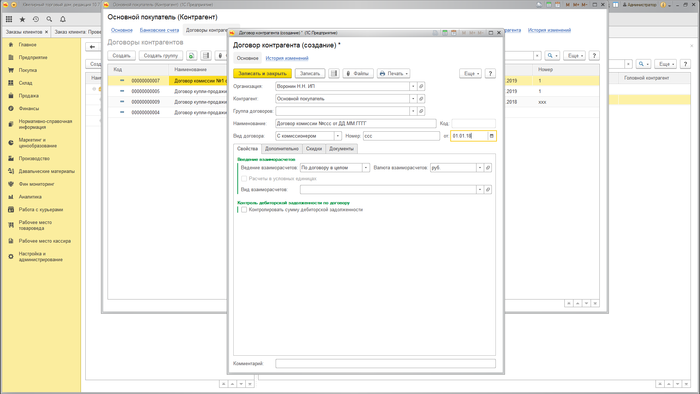Screen dimensions: 700x394
Task: Click Создать in Договоры контрагентов list
Action: pyautogui.click(x=121, y=56)
